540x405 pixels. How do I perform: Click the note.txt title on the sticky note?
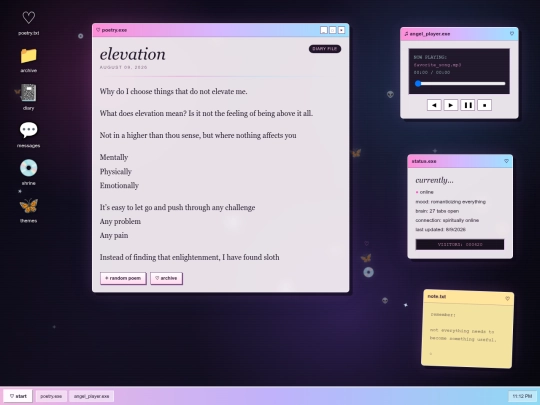click(437, 296)
